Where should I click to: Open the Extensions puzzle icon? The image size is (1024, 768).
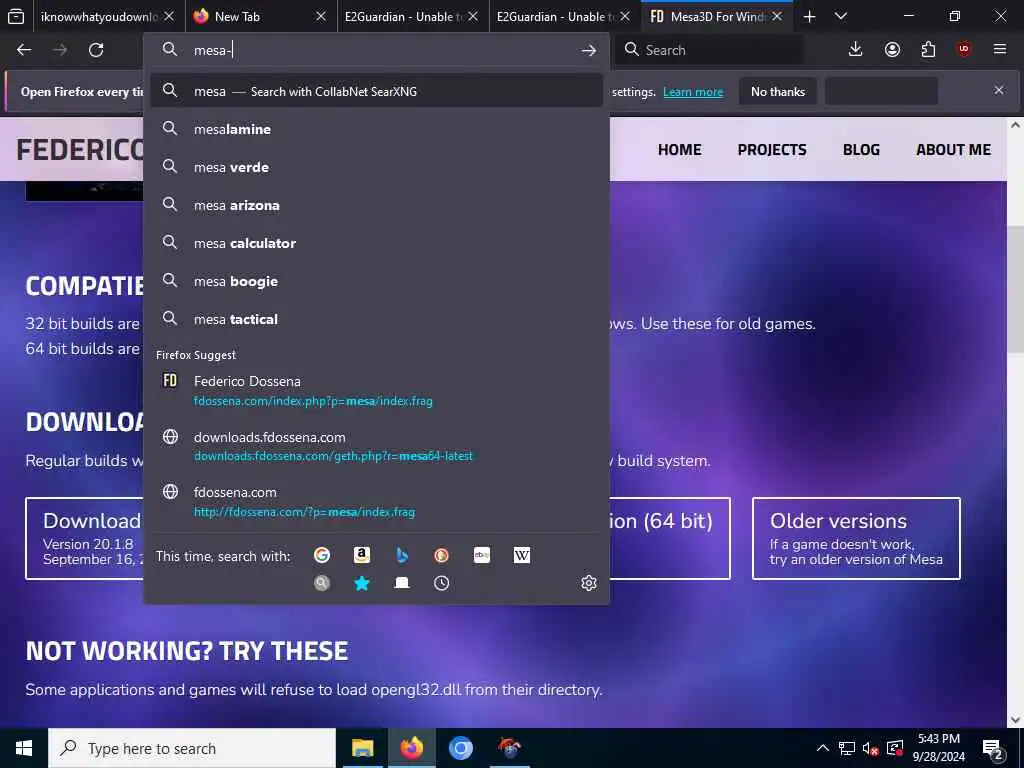[x=928, y=50]
